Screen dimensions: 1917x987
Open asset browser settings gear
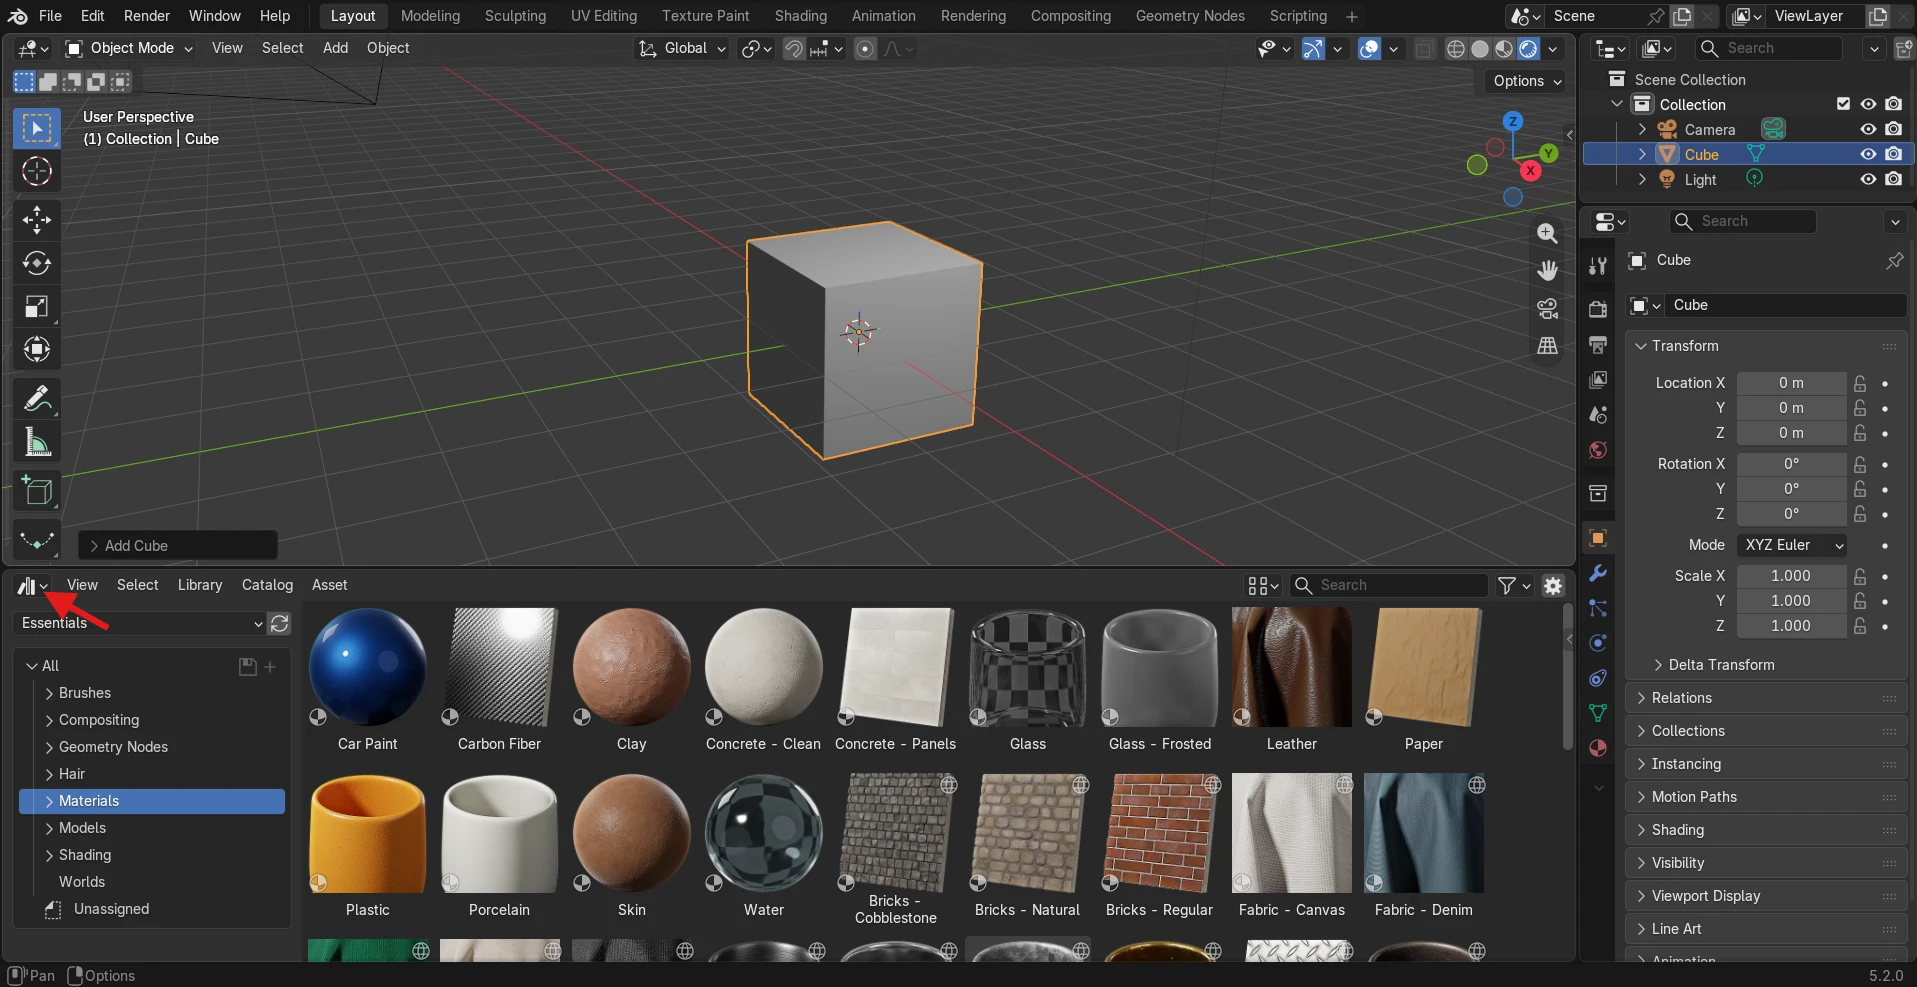point(1553,585)
